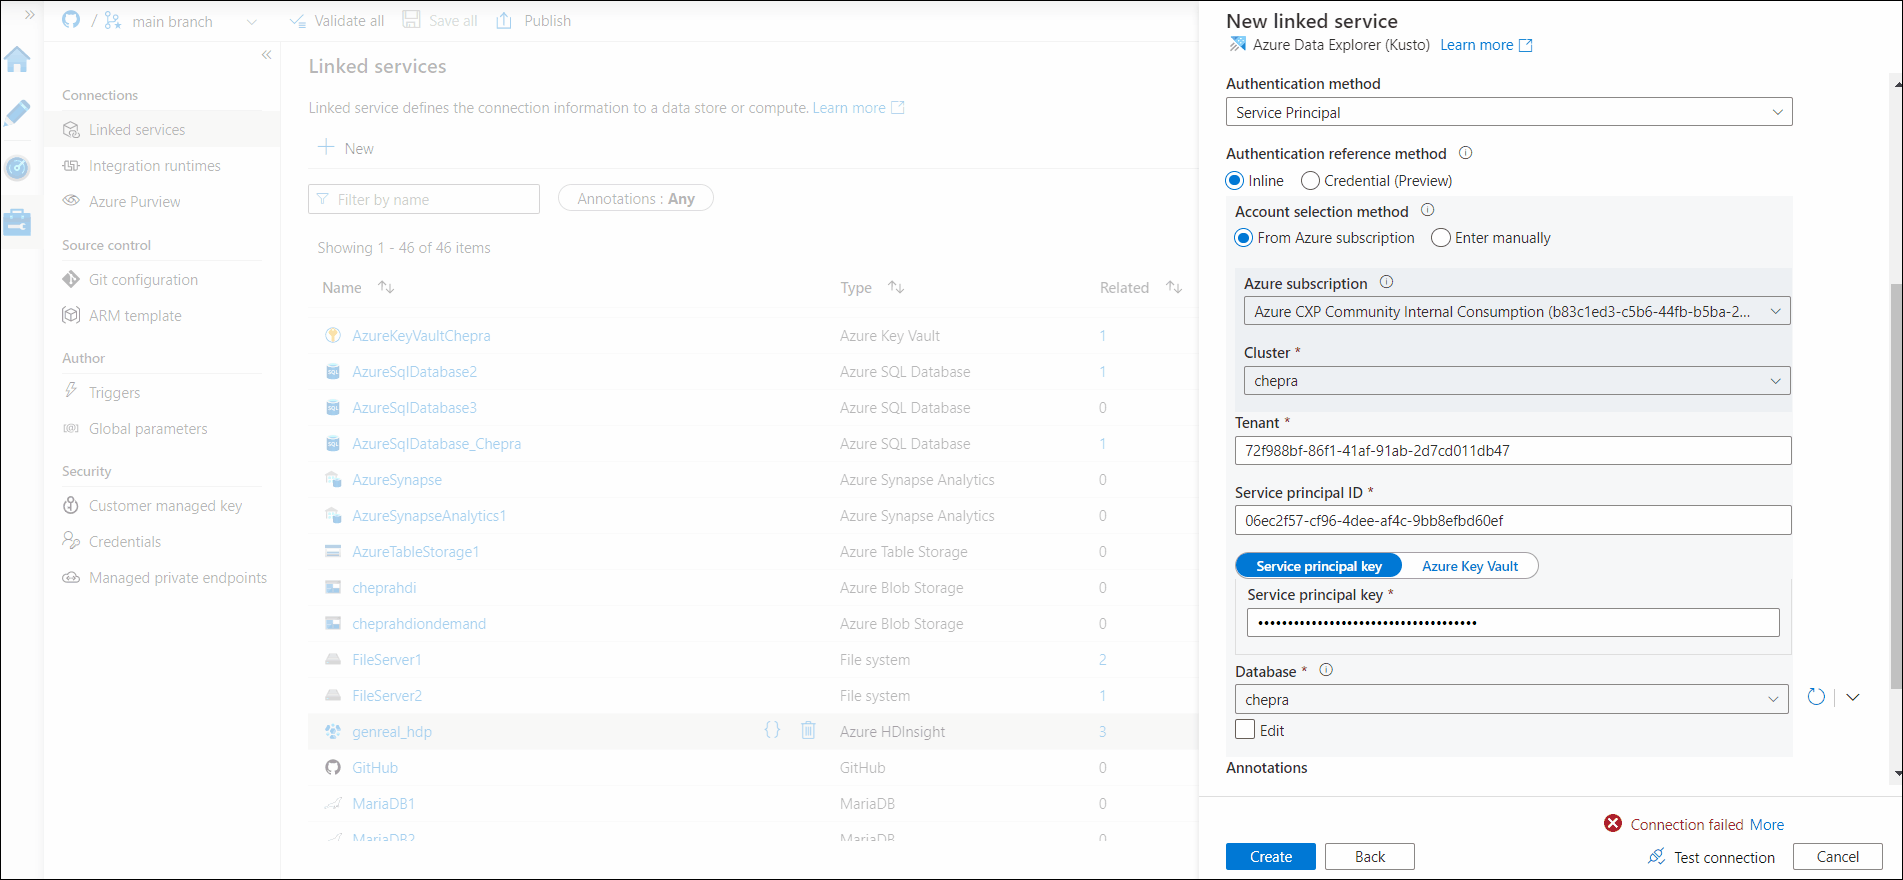1903x880 pixels.
Task: Click the Service principal ID field
Action: pyautogui.click(x=1512, y=521)
